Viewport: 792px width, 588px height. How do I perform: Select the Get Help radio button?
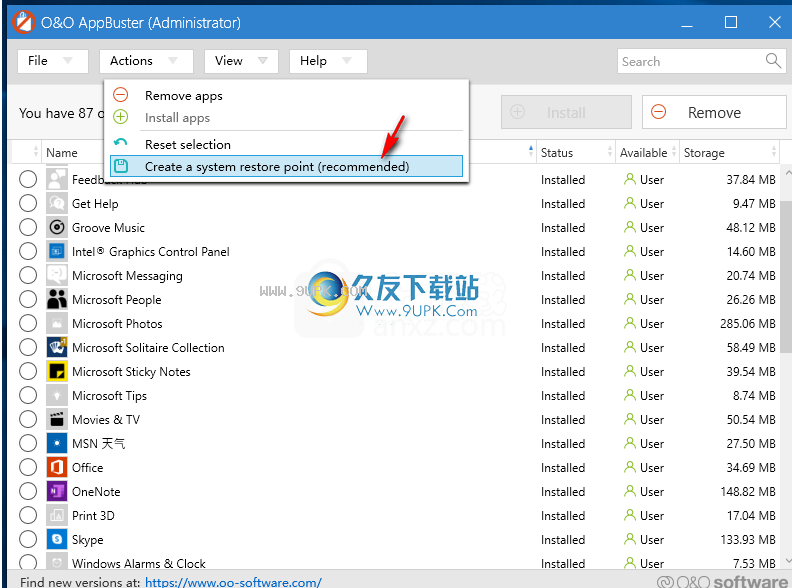pos(28,203)
